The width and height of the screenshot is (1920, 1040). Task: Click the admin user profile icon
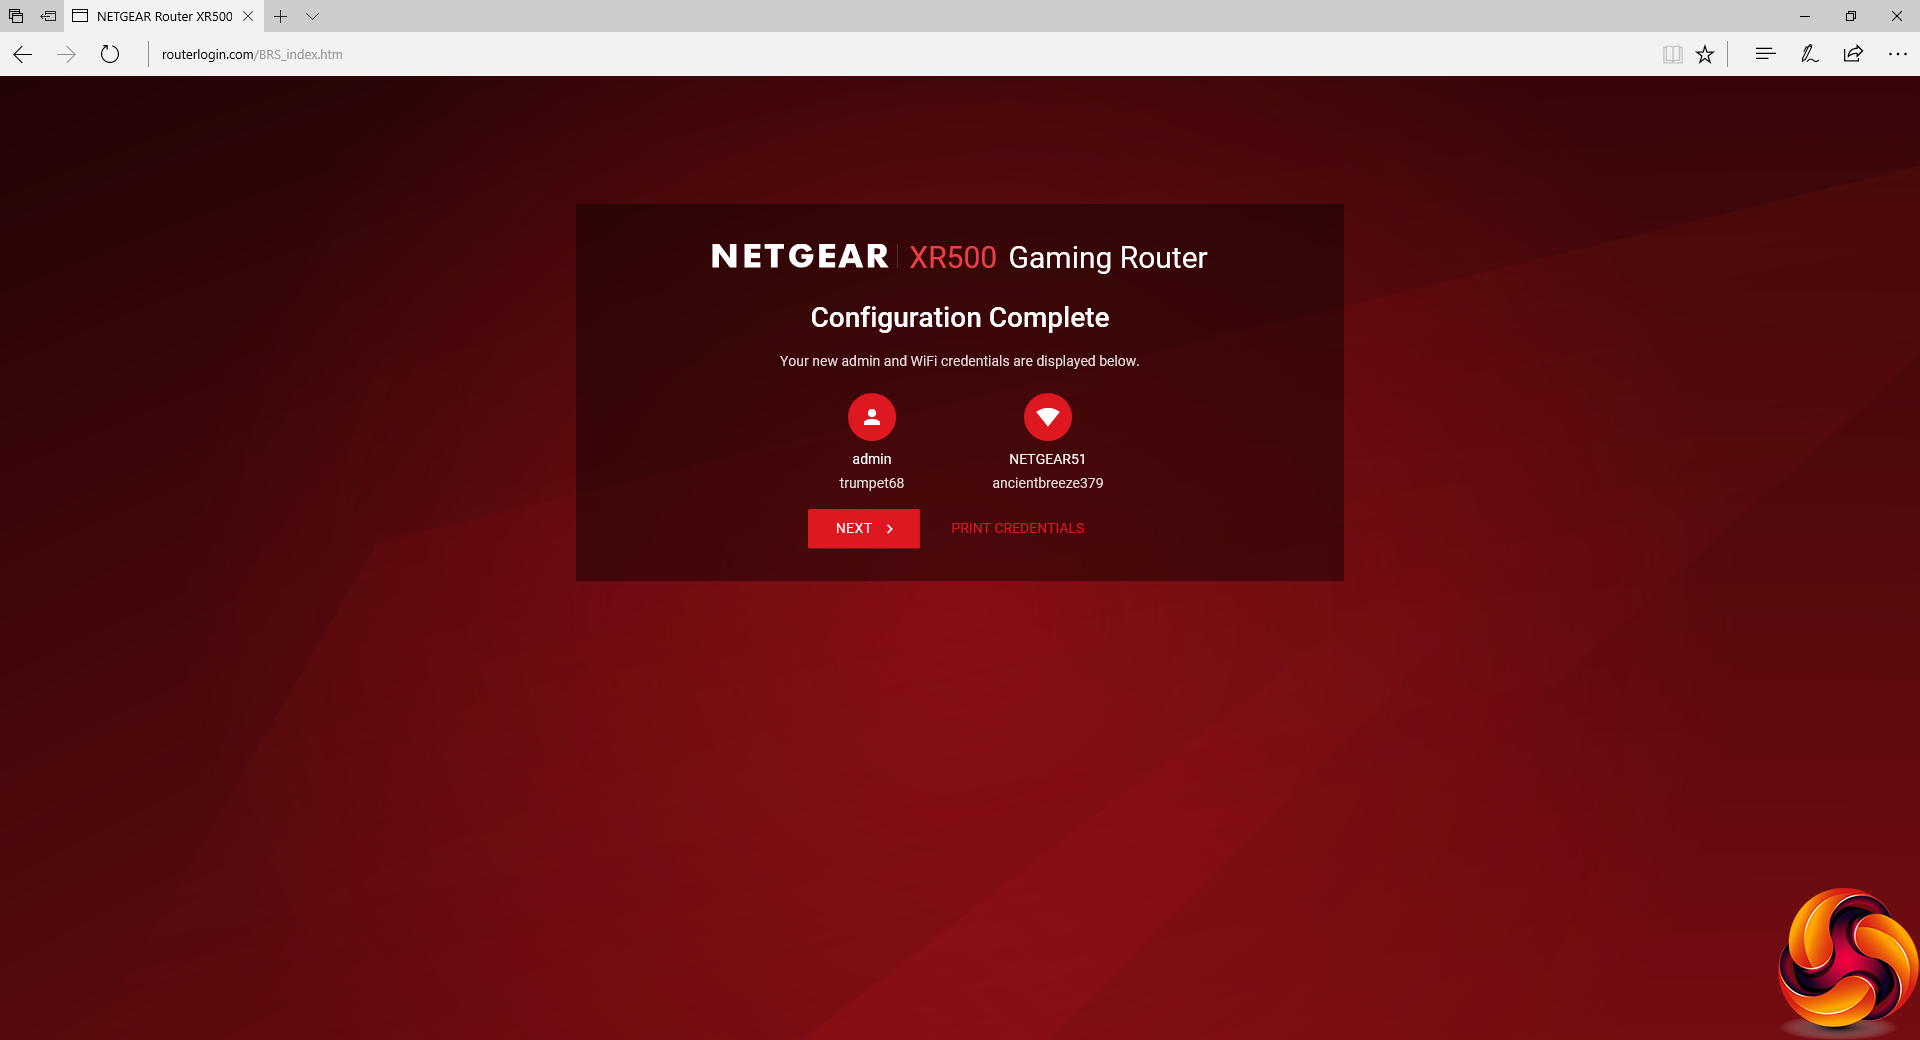(x=872, y=417)
